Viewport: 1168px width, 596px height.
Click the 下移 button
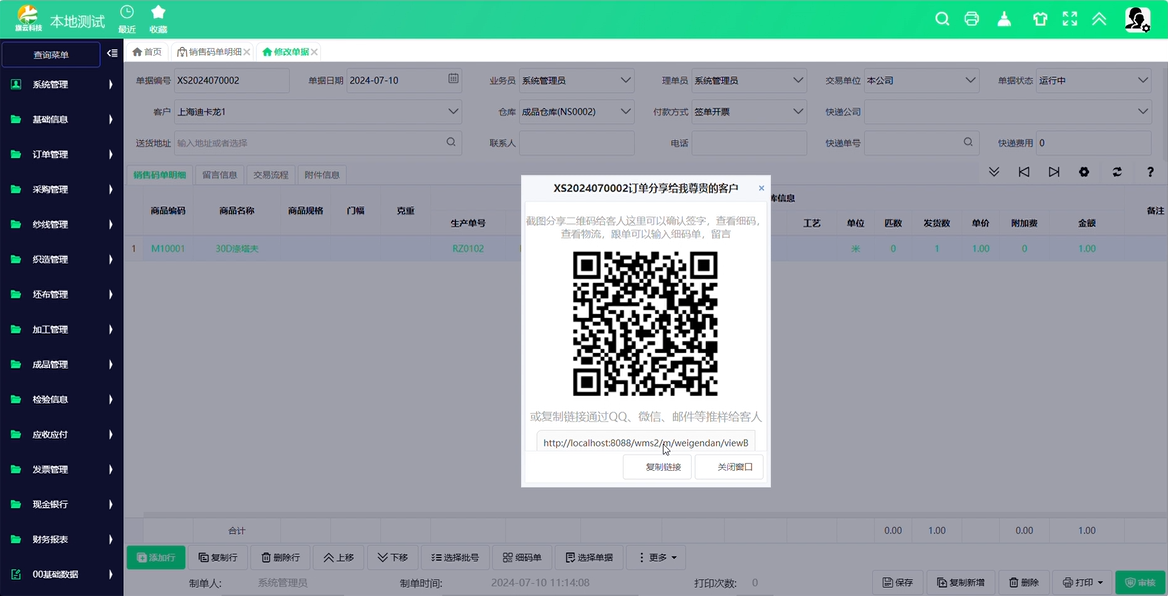[x=393, y=557]
